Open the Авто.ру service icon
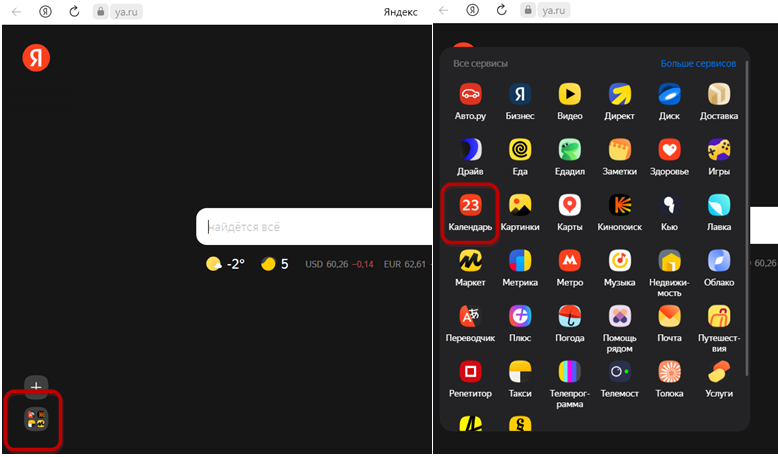 point(470,94)
